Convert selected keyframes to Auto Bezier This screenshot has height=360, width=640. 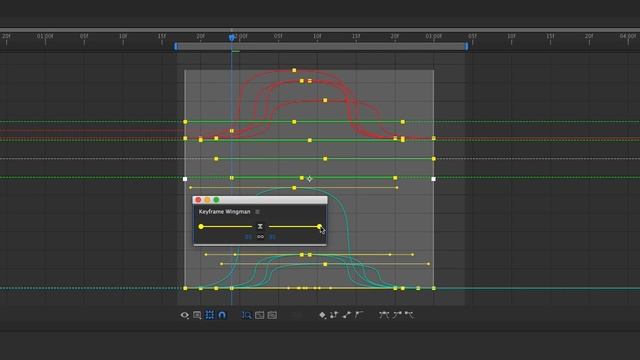[359, 315]
